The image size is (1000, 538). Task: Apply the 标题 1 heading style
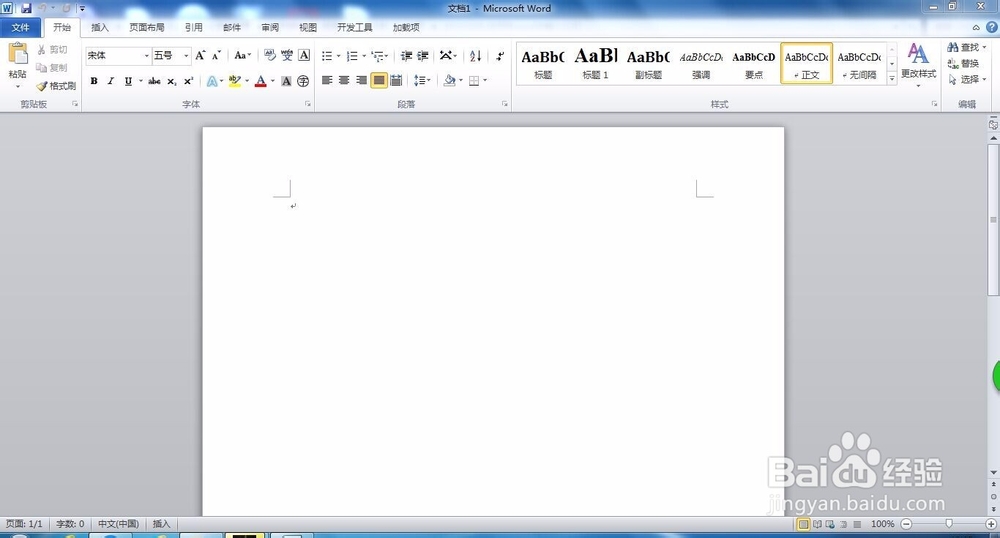(596, 63)
